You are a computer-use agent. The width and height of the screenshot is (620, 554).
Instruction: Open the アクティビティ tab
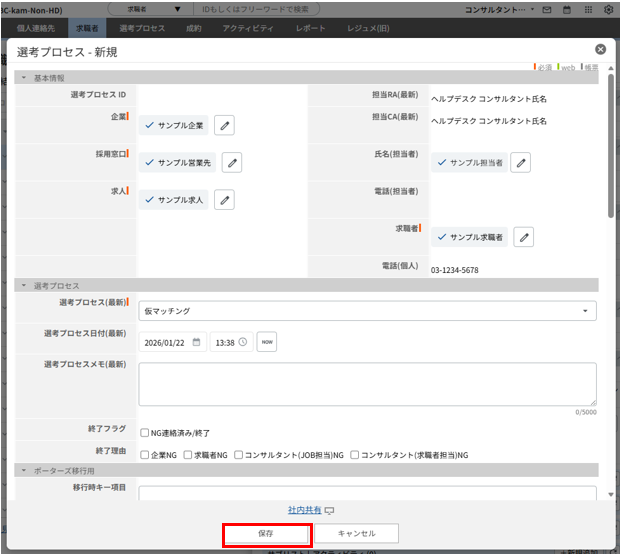pyautogui.click(x=247, y=29)
